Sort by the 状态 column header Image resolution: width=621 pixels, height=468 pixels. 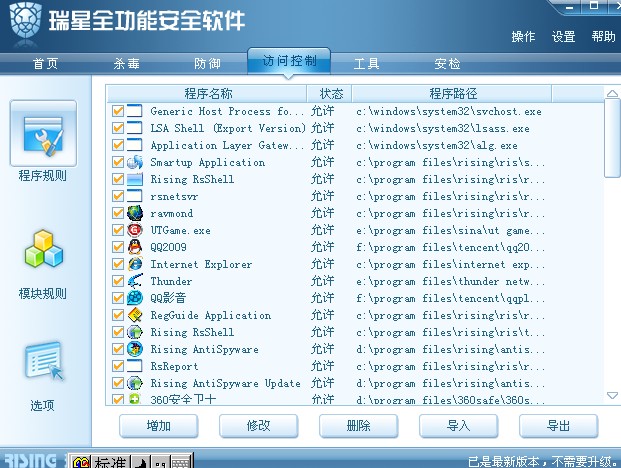pyautogui.click(x=330, y=94)
